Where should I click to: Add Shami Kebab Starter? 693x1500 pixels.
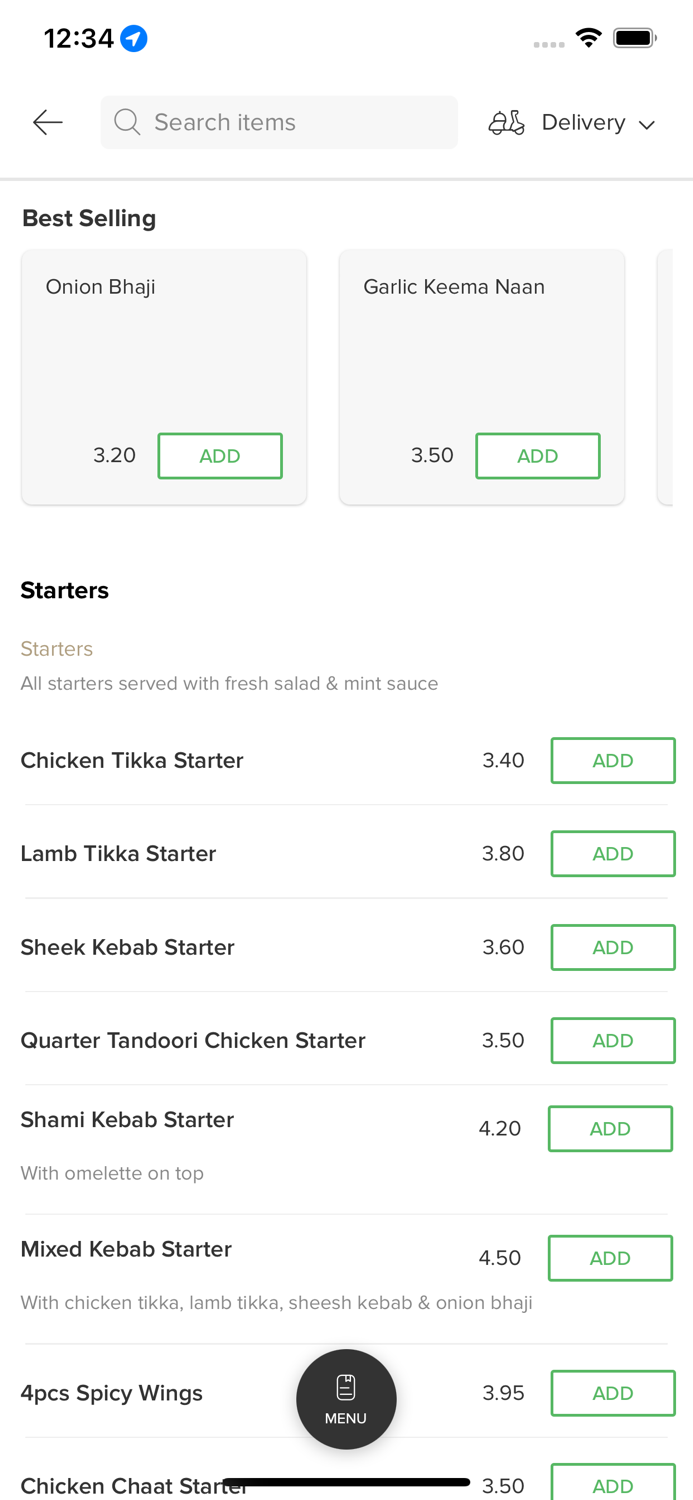pyautogui.click(x=610, y=1129)
